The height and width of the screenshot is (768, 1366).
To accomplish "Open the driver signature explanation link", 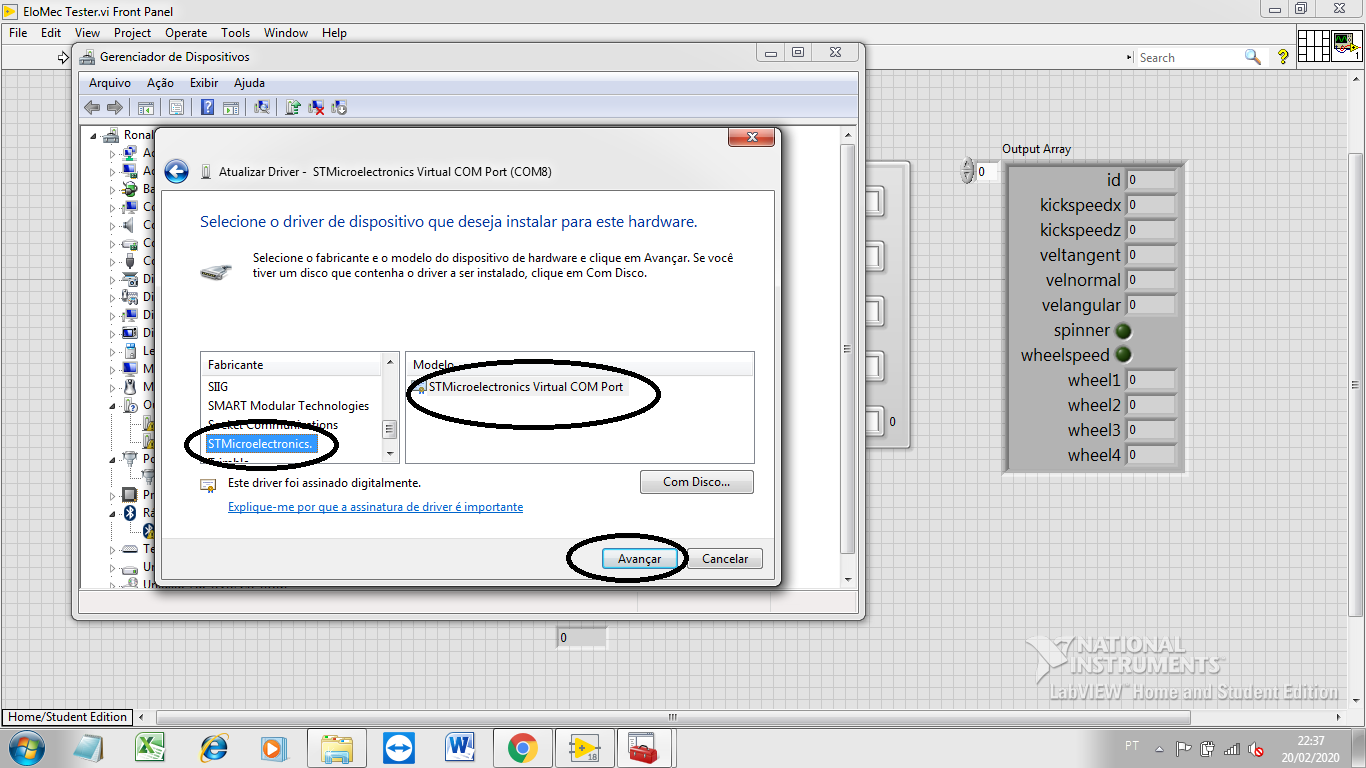I will click(375, 507).
